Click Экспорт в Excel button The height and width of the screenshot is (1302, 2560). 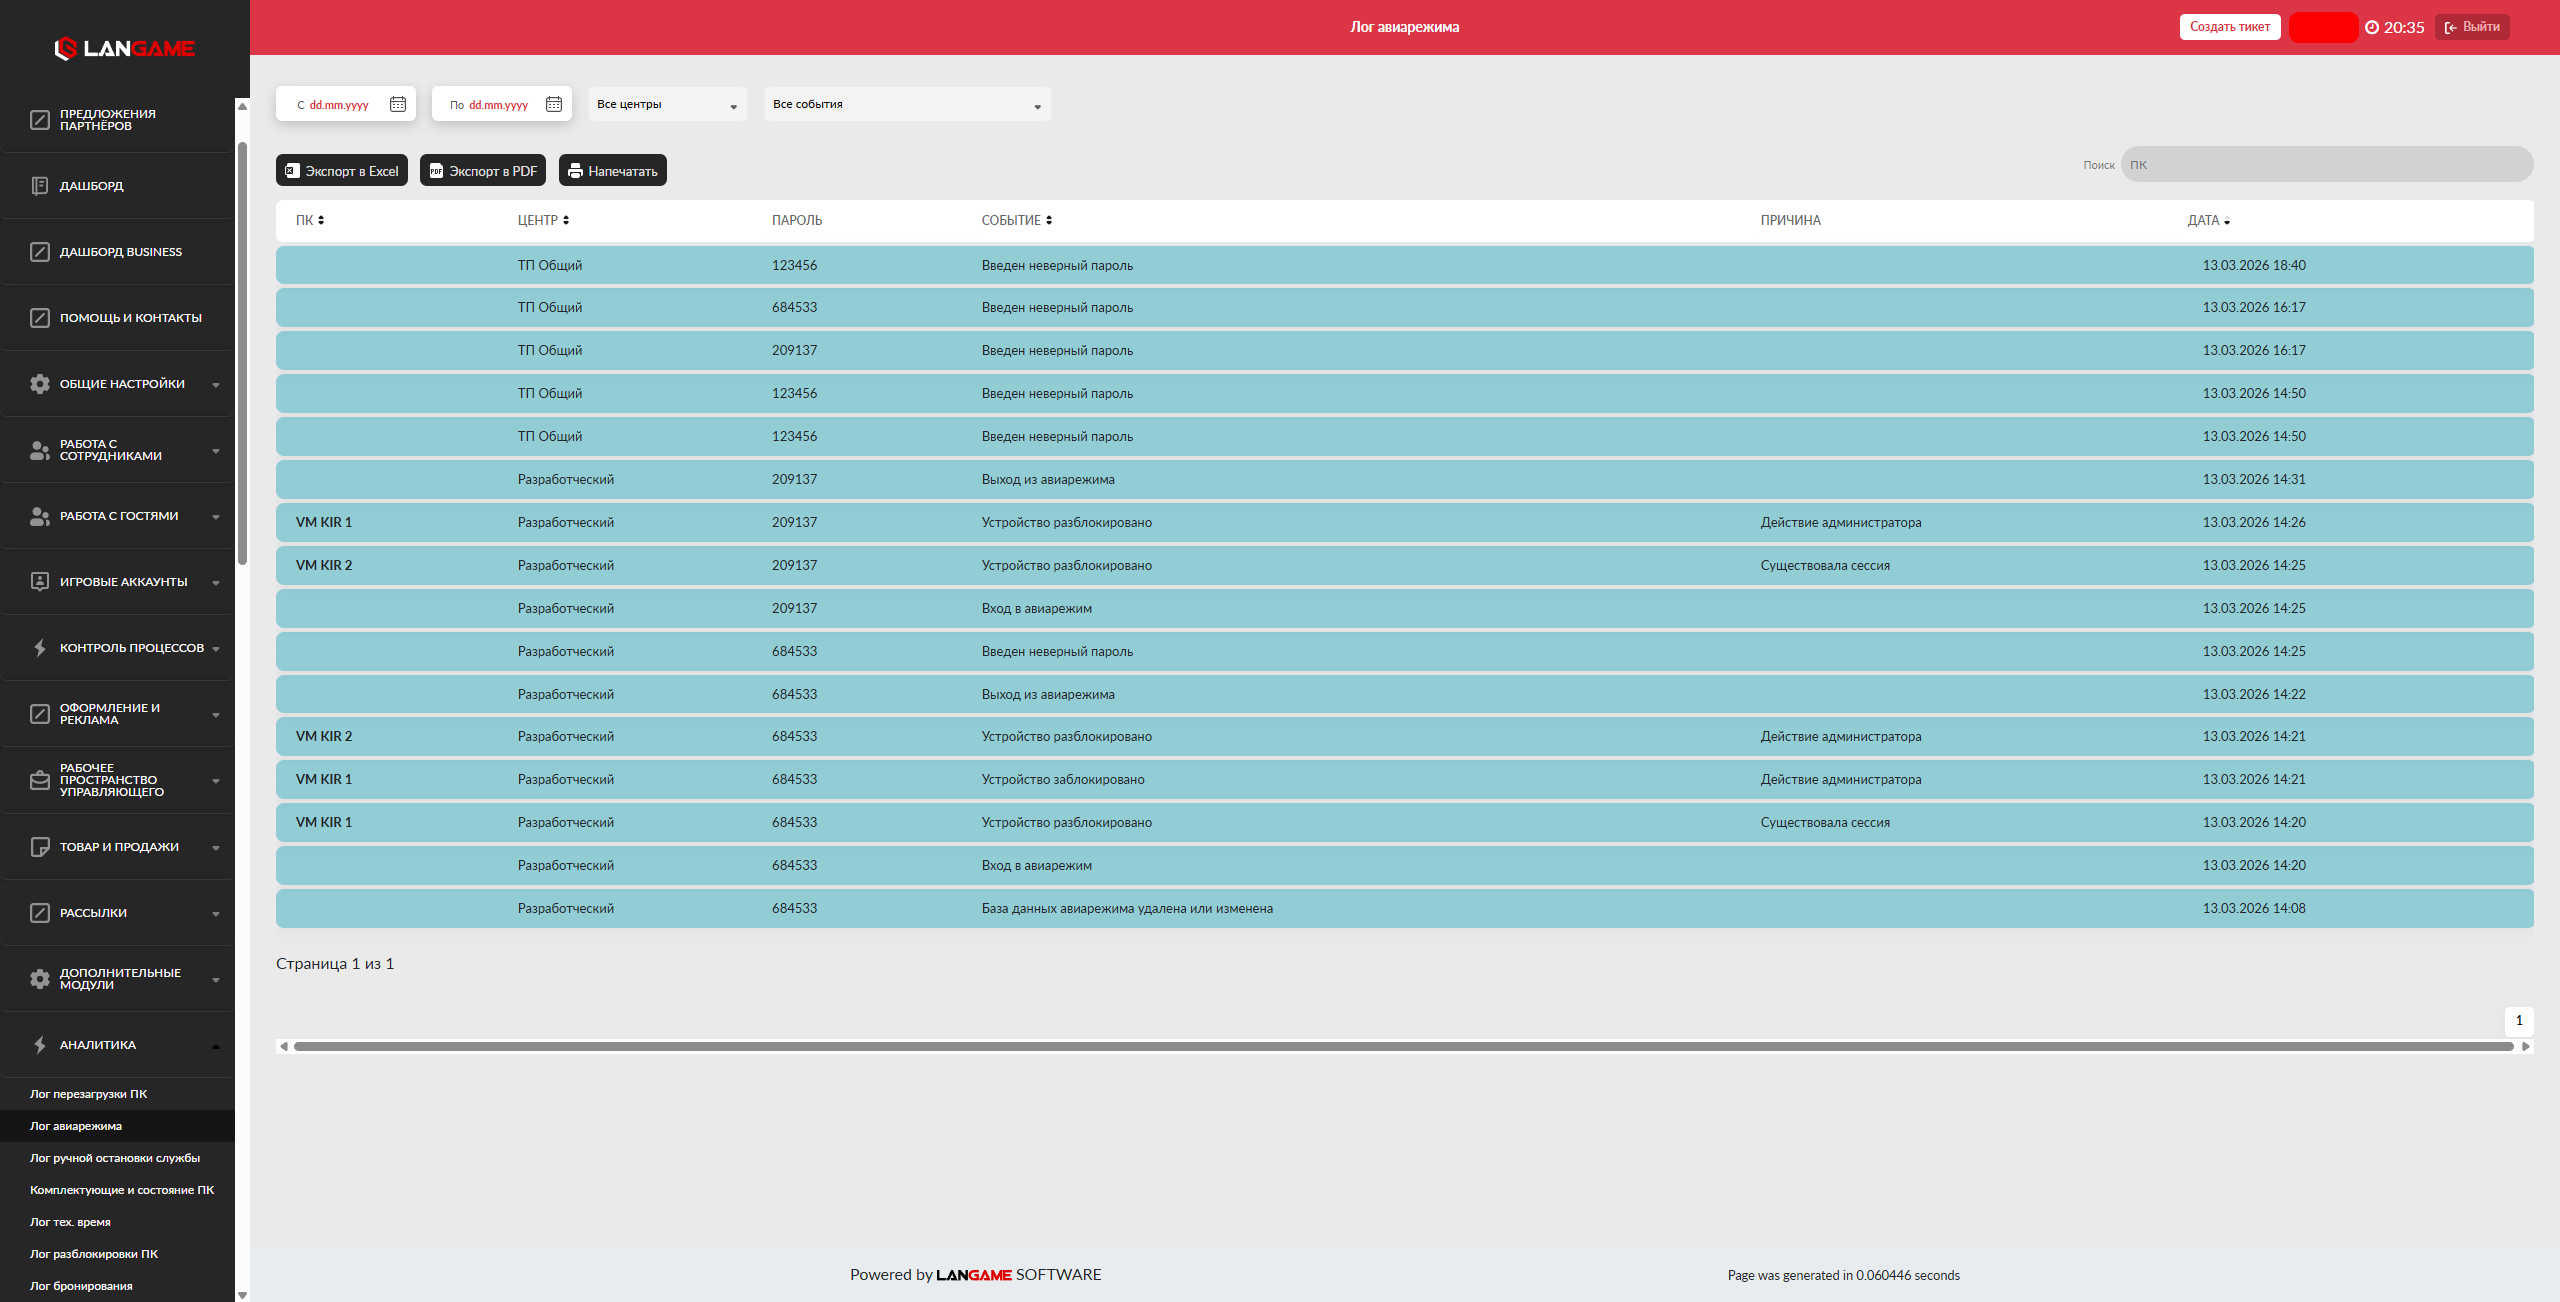point(342,171)
